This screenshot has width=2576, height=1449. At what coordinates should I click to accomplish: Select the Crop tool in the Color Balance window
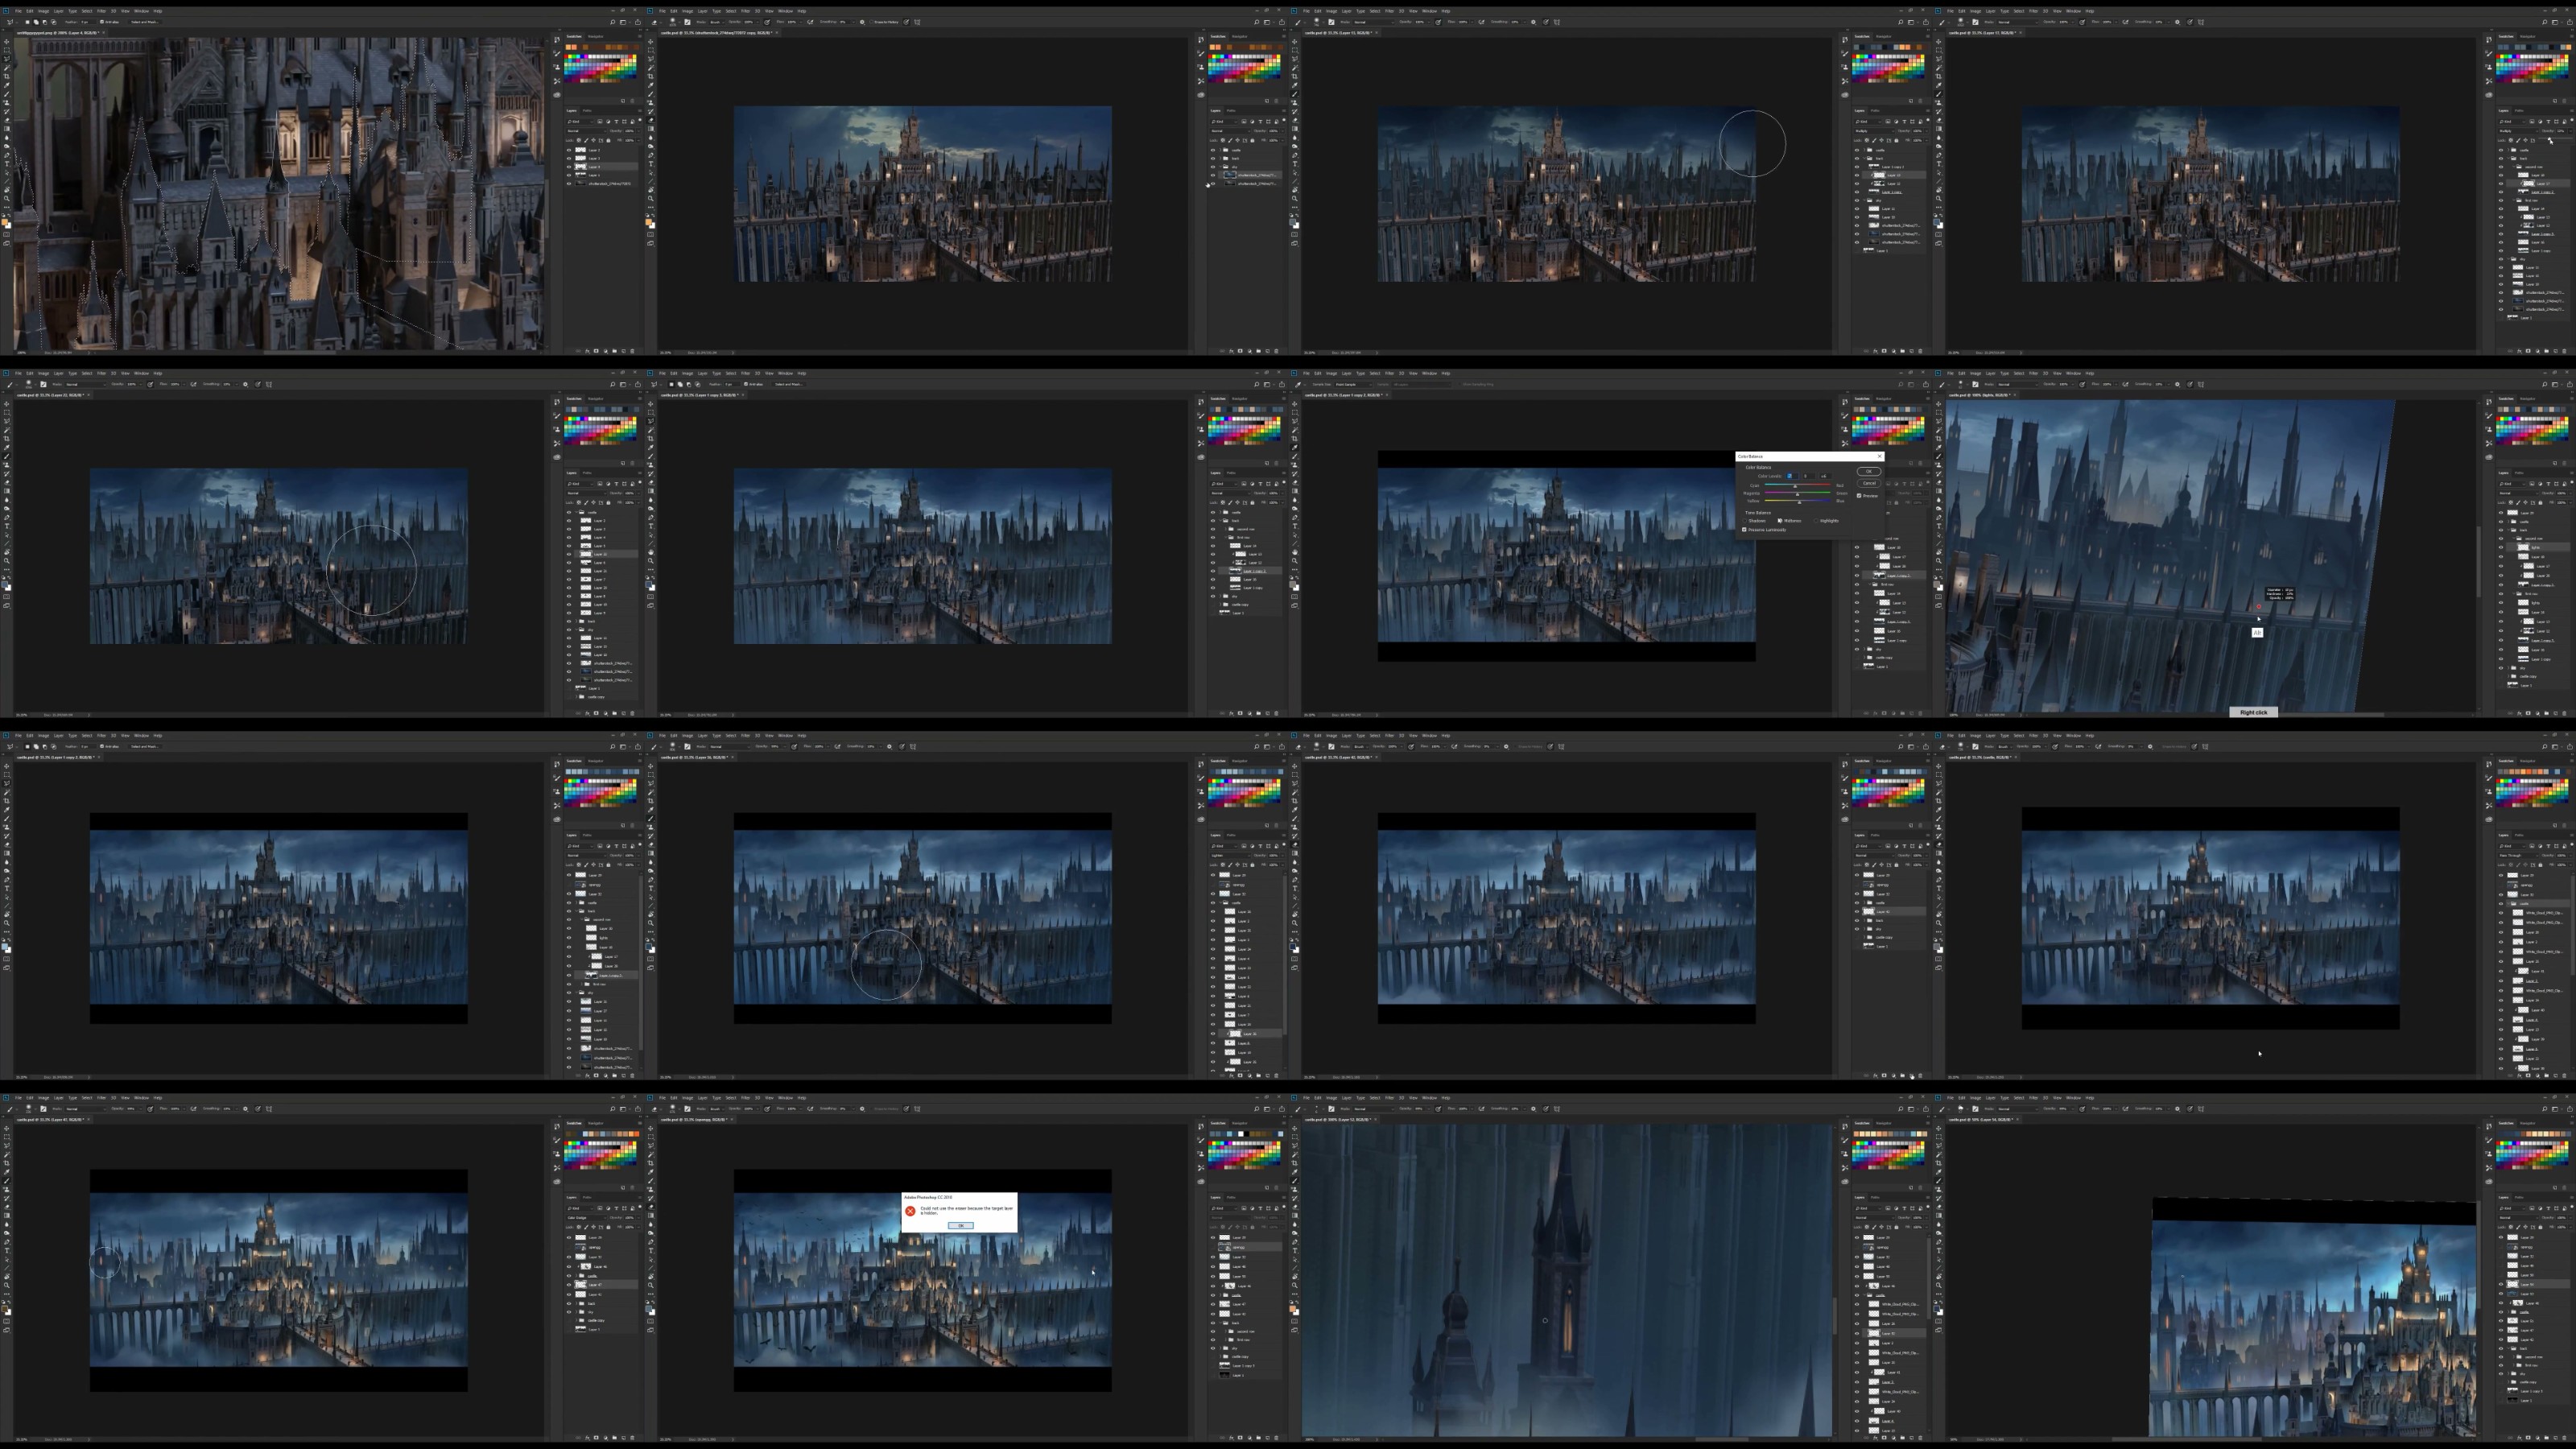(x=1295, y=439)
